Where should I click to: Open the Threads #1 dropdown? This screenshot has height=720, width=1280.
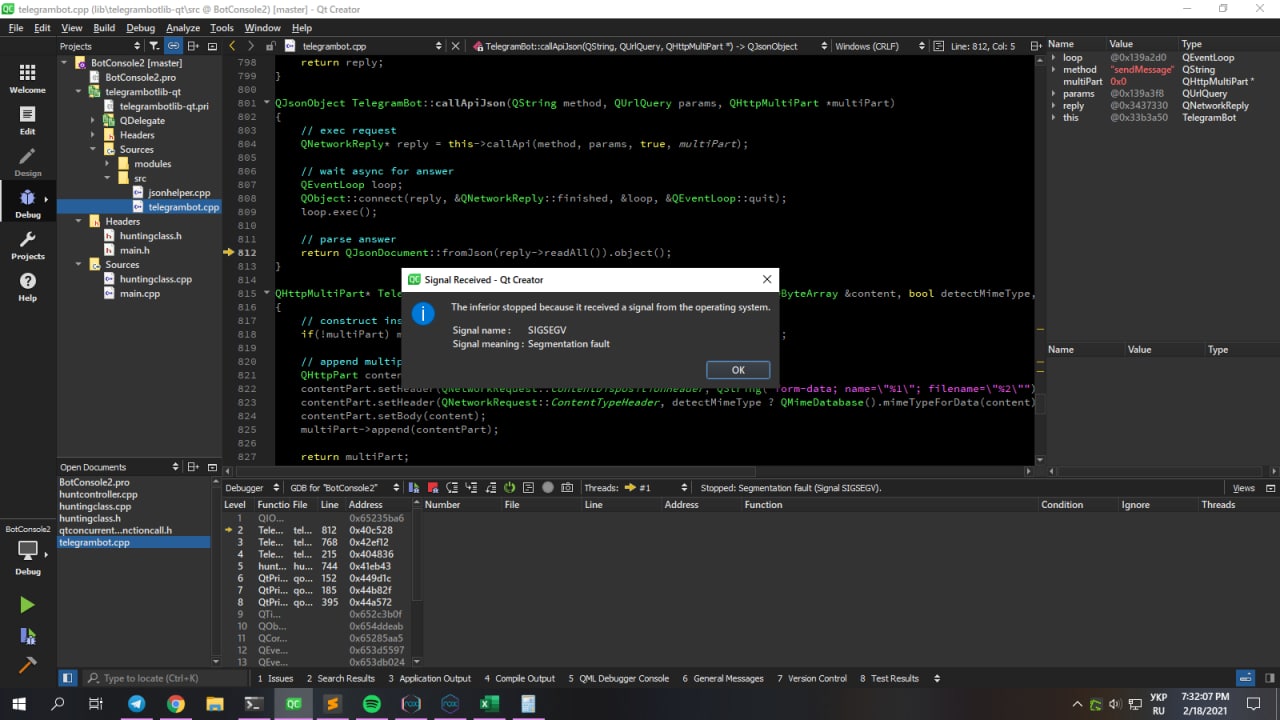pos(655,488)
